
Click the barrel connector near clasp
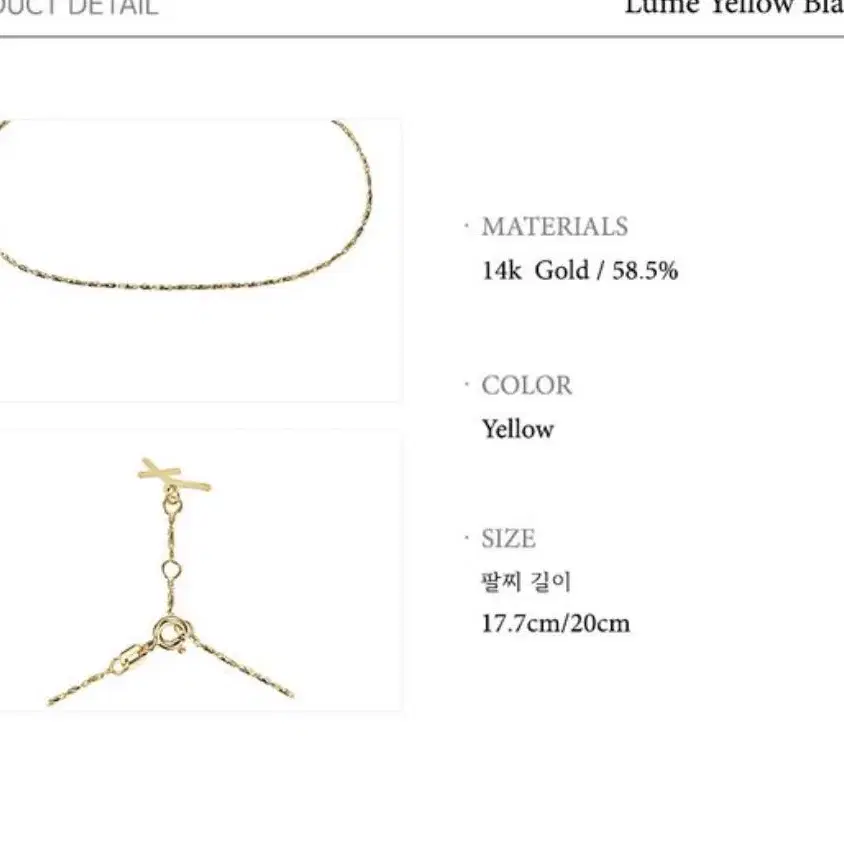point(130,660)
